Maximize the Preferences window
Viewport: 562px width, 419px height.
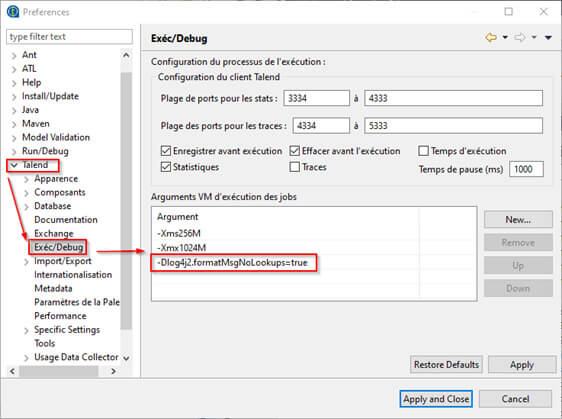tap(508, 11)
